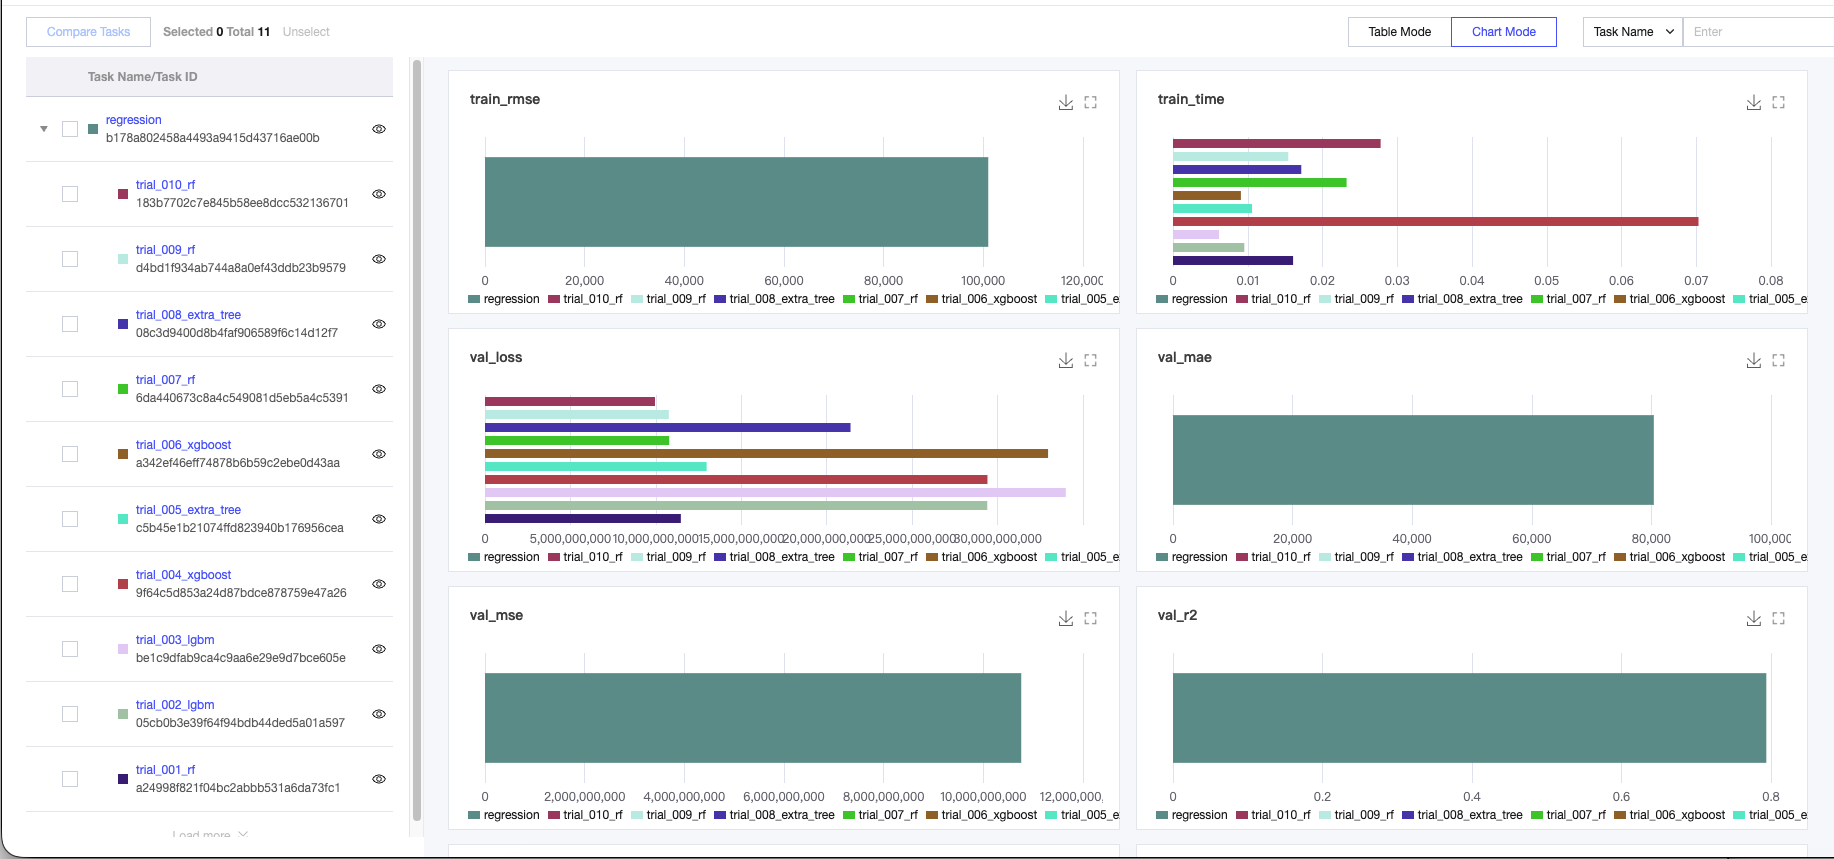Click the Task Name/Task ID column header

(x=142, y=77)
